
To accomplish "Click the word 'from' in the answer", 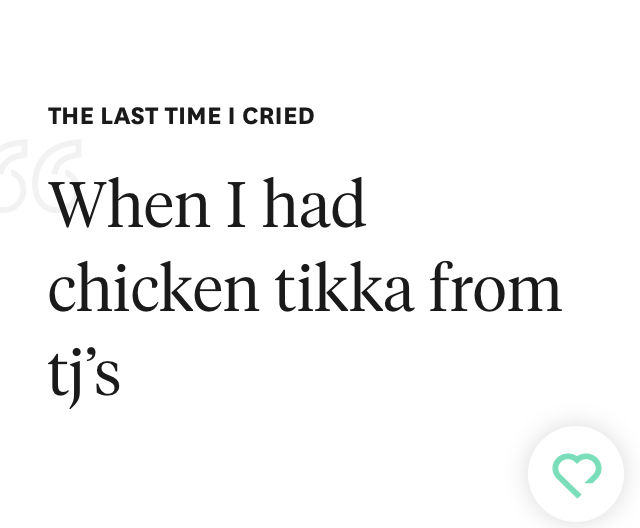I will (496, 287).
